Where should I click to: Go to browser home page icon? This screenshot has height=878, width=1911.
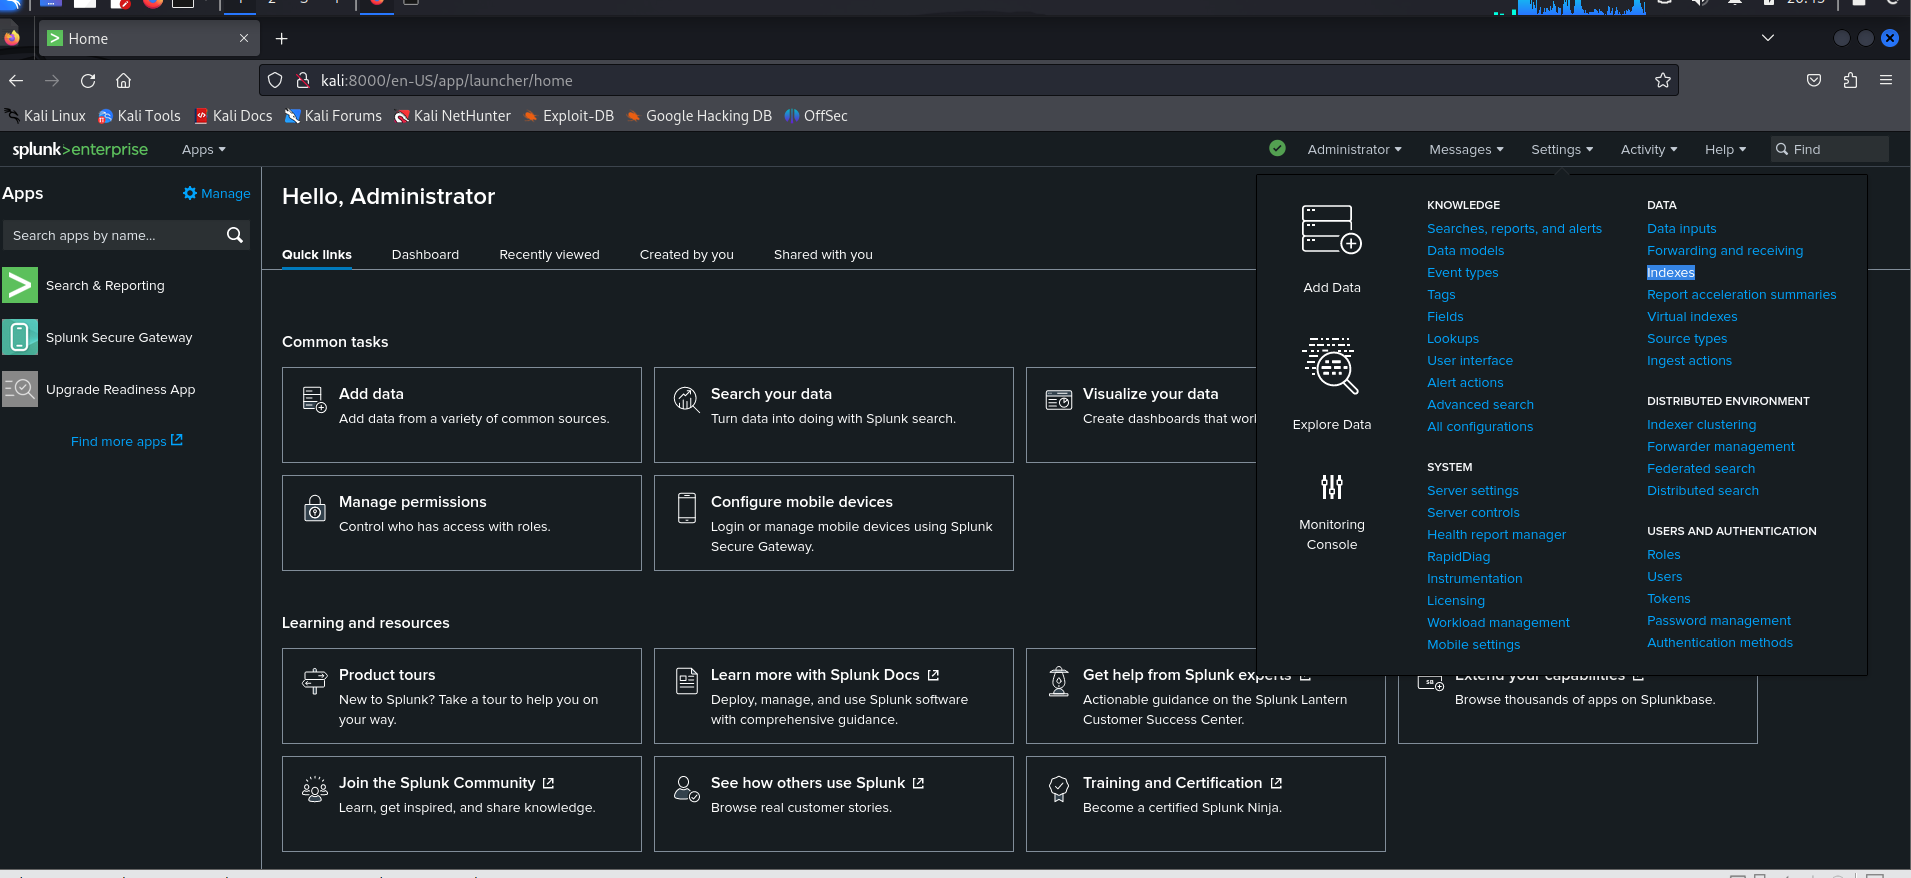(x=123, y=81)
